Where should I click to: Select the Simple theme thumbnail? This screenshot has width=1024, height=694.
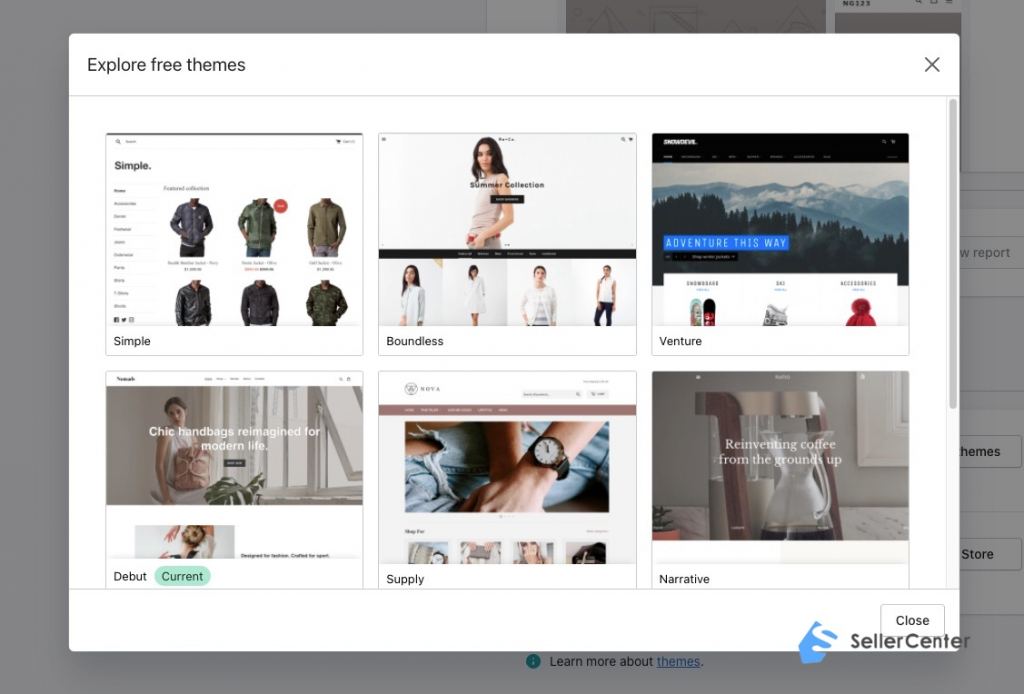pos(234,230)
